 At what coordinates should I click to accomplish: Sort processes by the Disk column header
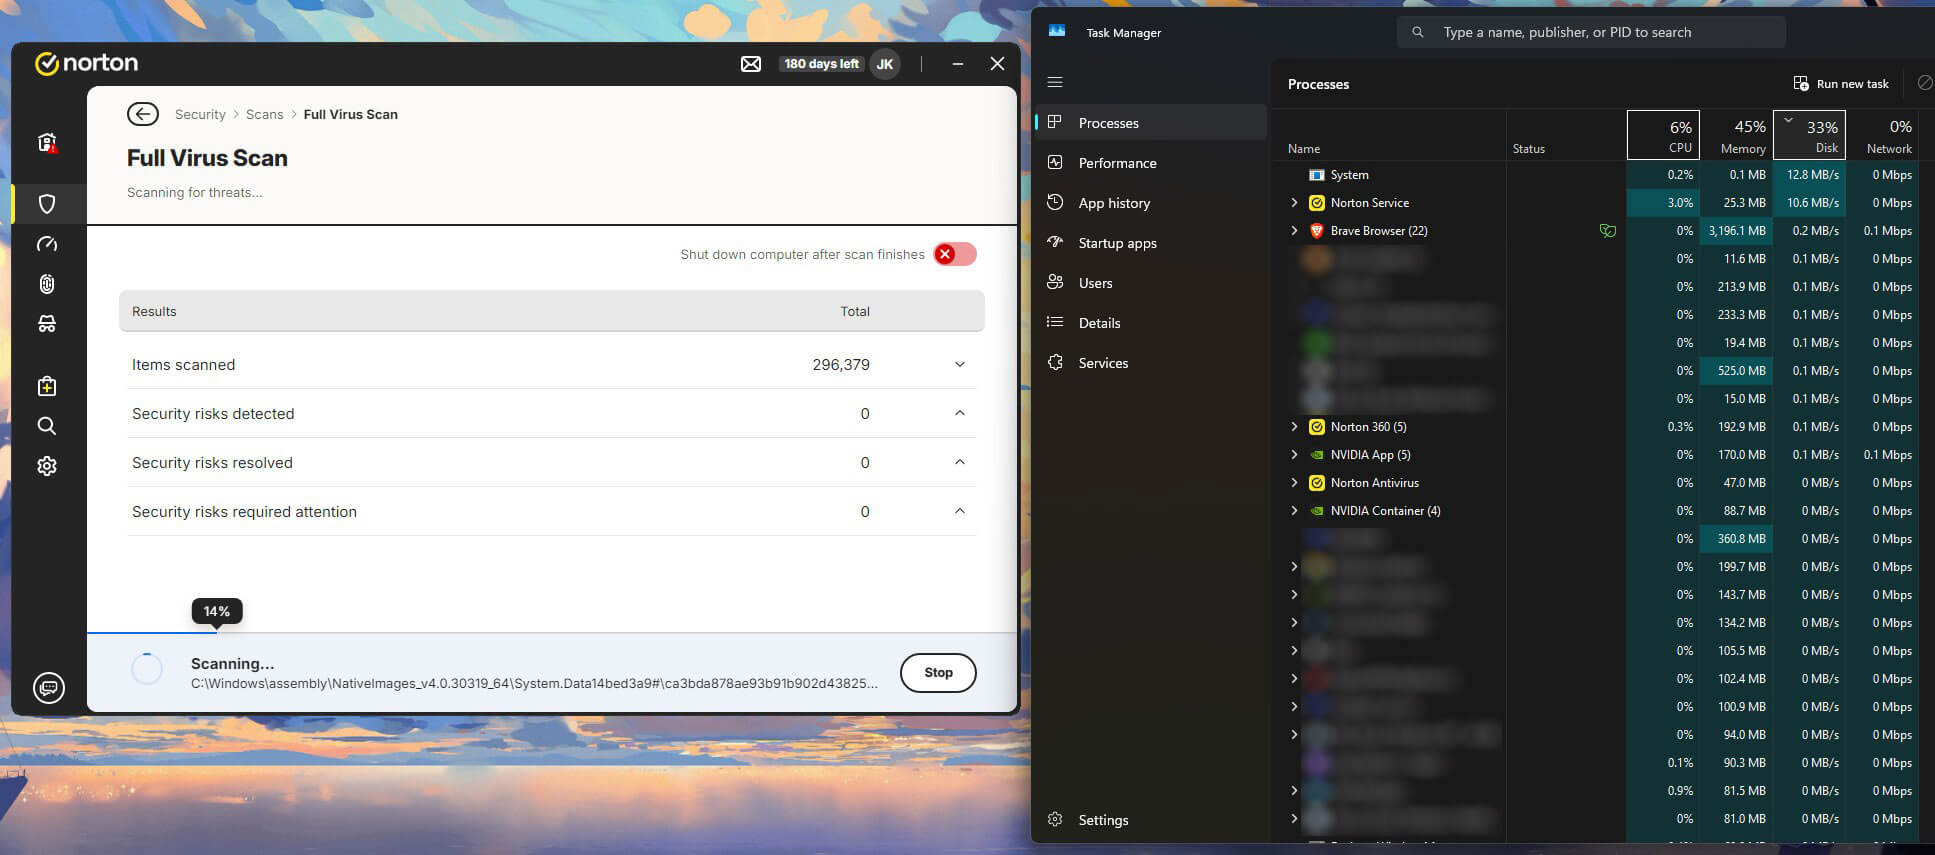[1809, 135]
